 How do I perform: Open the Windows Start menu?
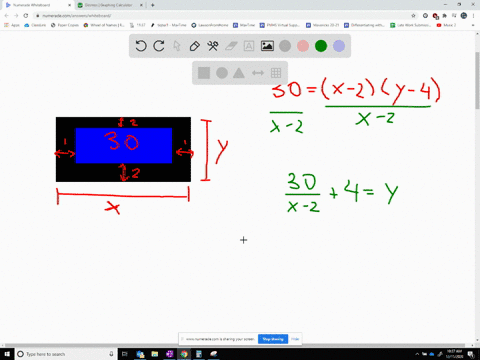point(7,354)
